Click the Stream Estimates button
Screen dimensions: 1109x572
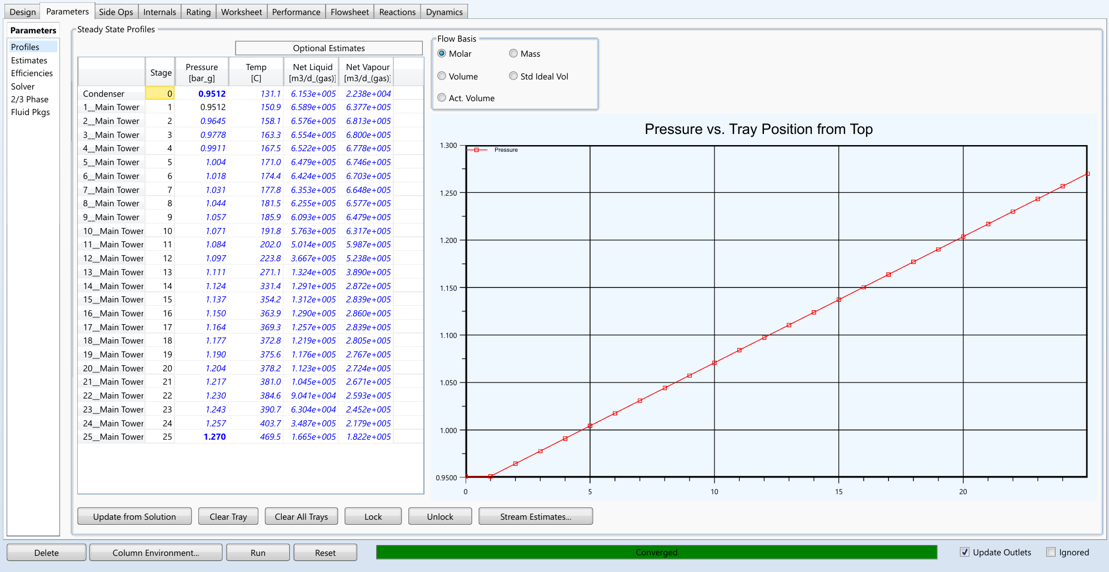pyautogui.click(x=535, y=517)
